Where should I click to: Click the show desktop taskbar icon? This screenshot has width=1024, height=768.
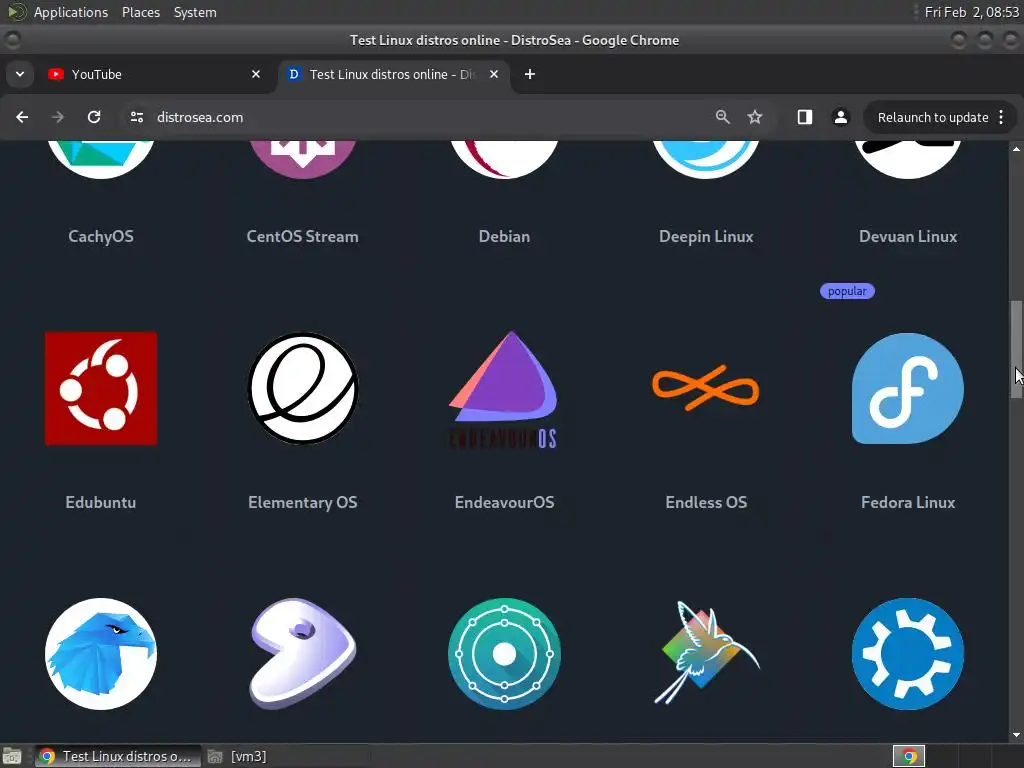(12, 756)
